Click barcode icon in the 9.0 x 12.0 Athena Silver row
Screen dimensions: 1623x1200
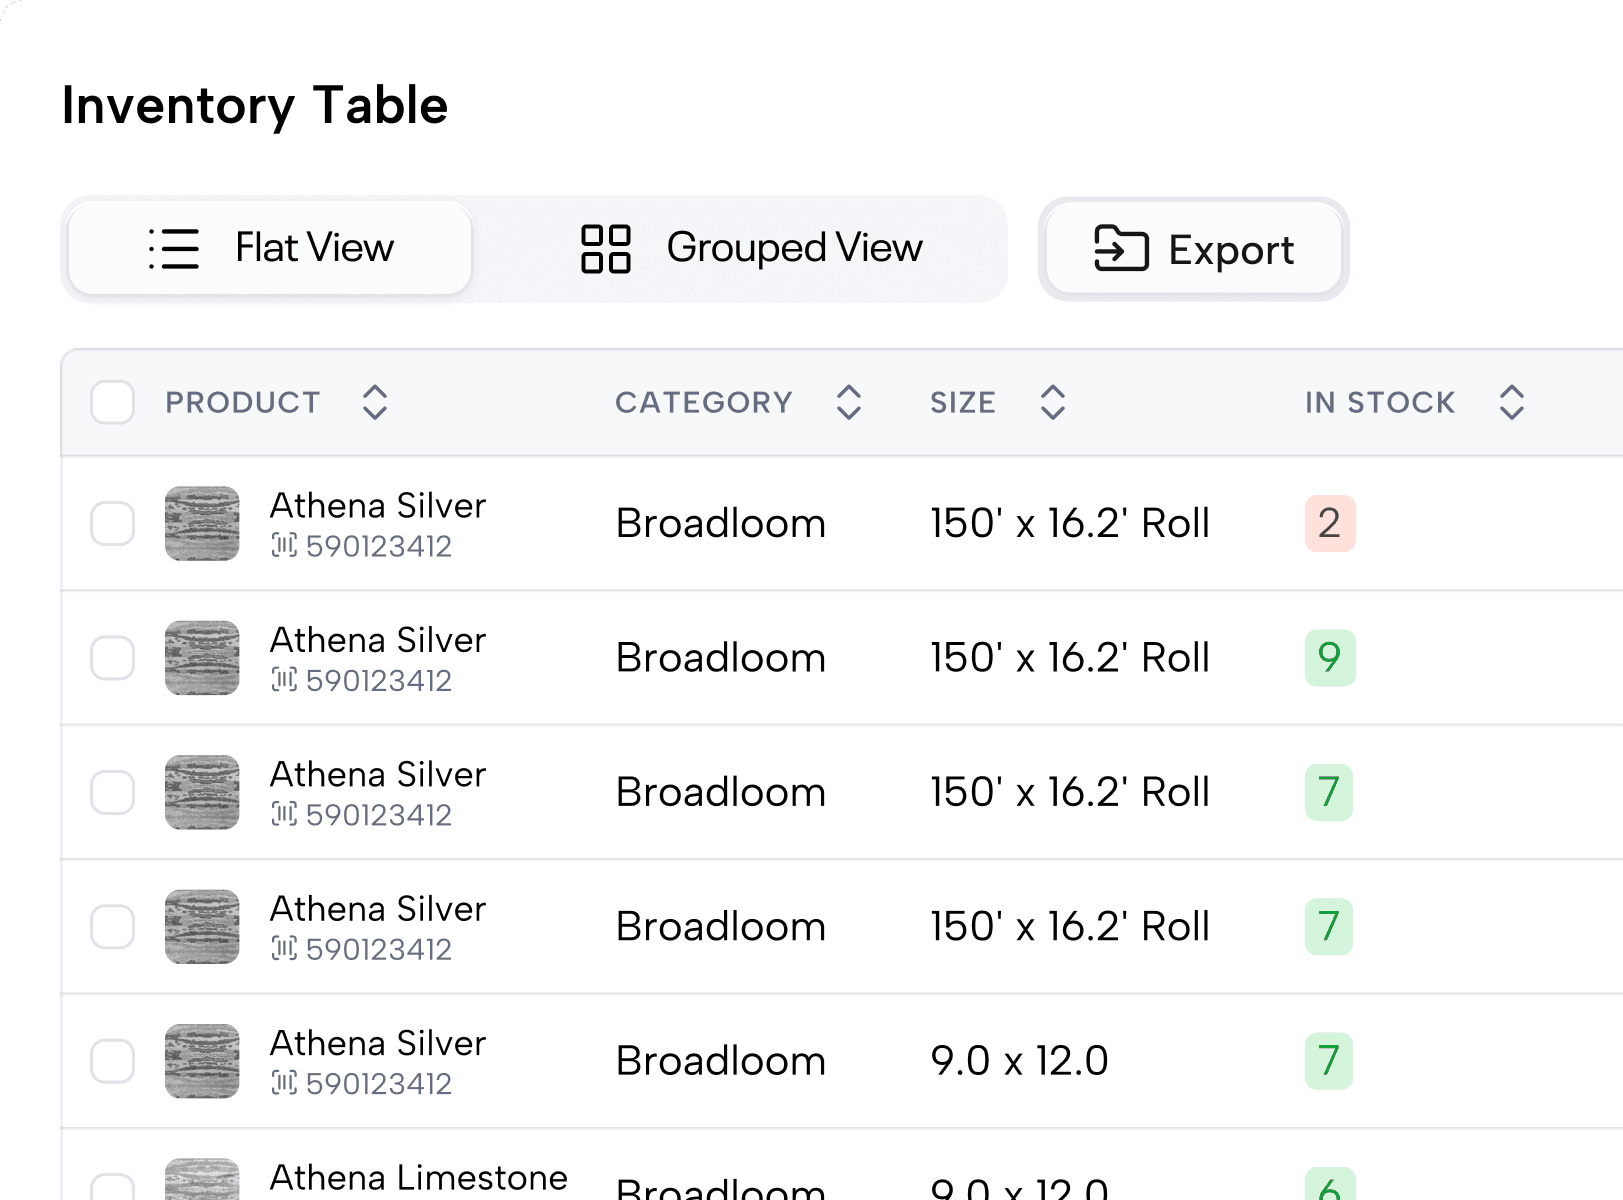point(284,1083)
